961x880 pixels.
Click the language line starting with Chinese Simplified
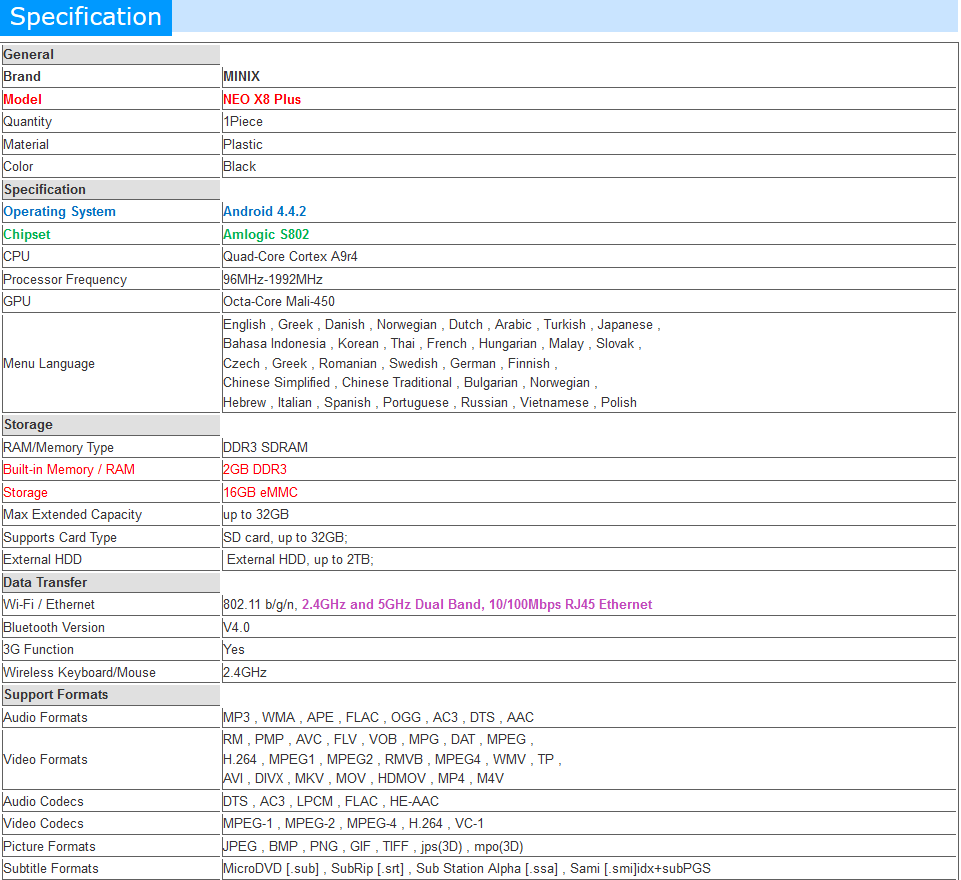(x=410, y=383)
